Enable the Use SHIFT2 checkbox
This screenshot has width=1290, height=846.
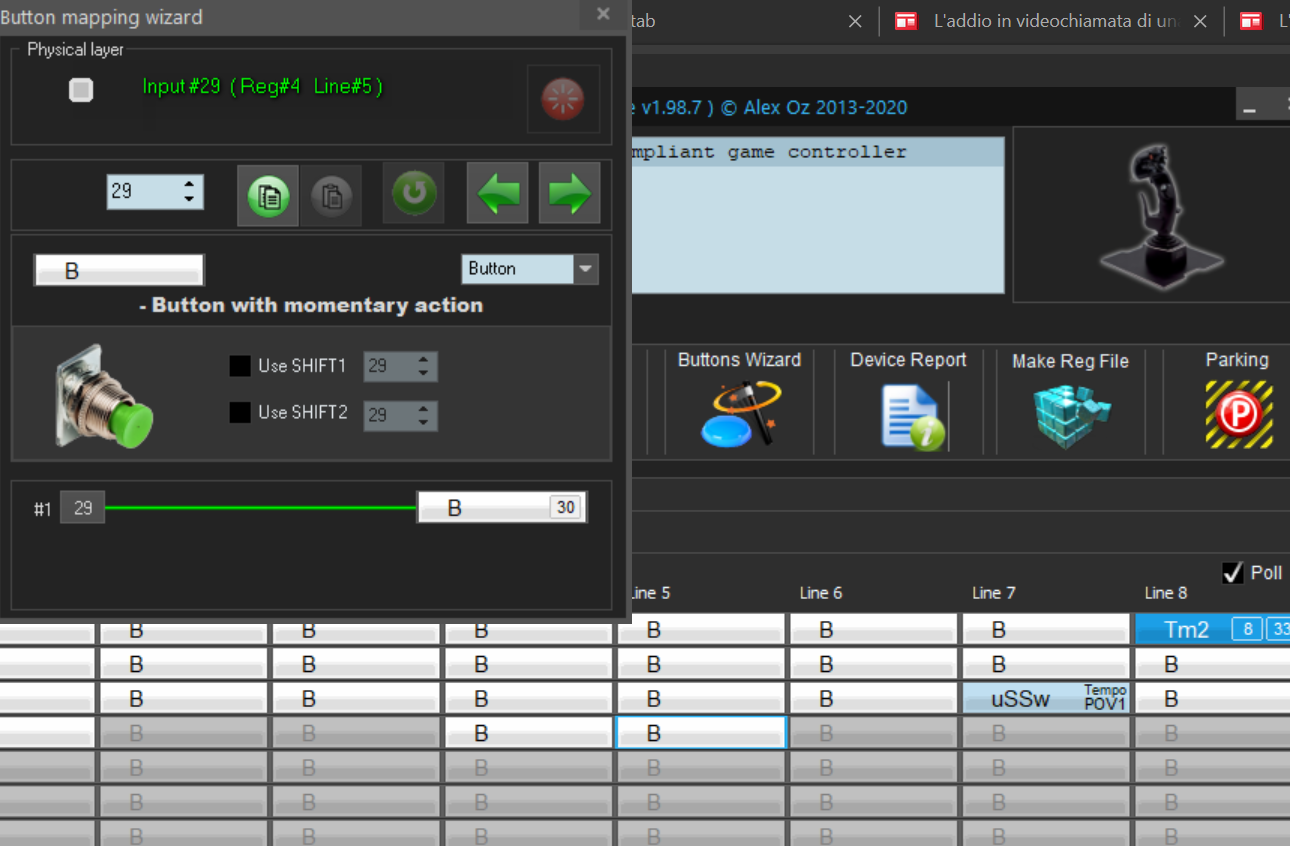tap(240, 412)
